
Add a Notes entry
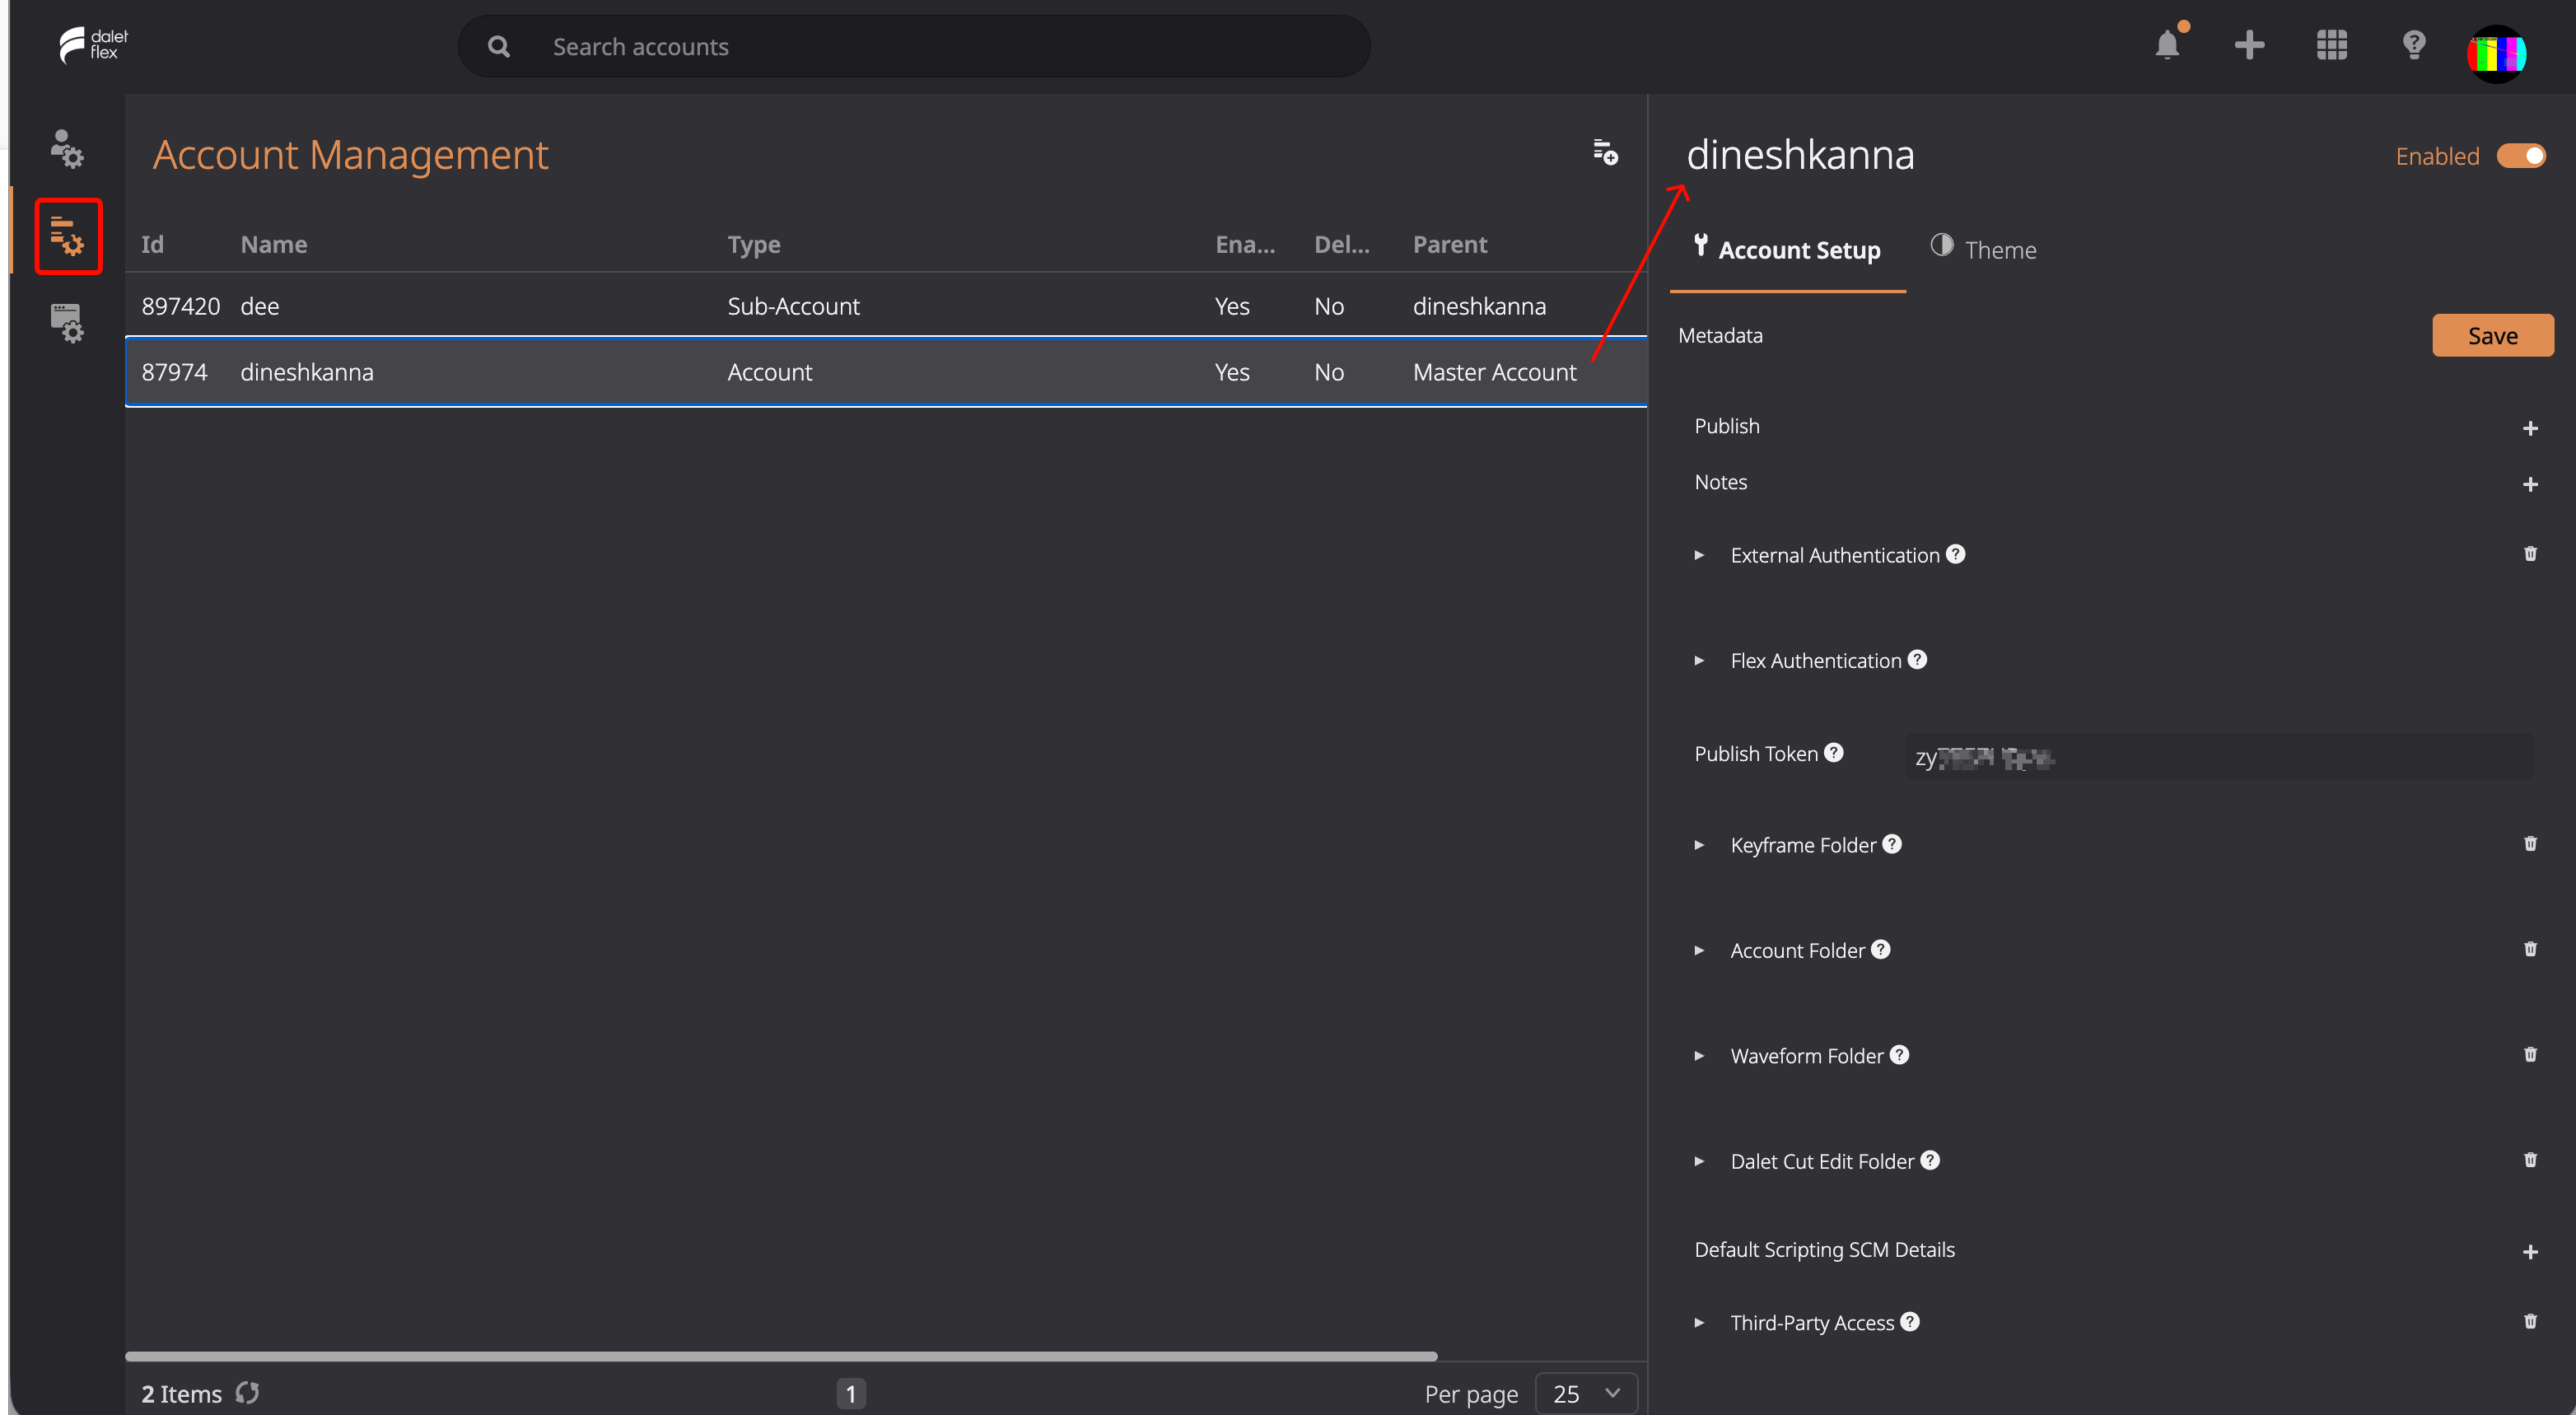[x=2530, y=484]
